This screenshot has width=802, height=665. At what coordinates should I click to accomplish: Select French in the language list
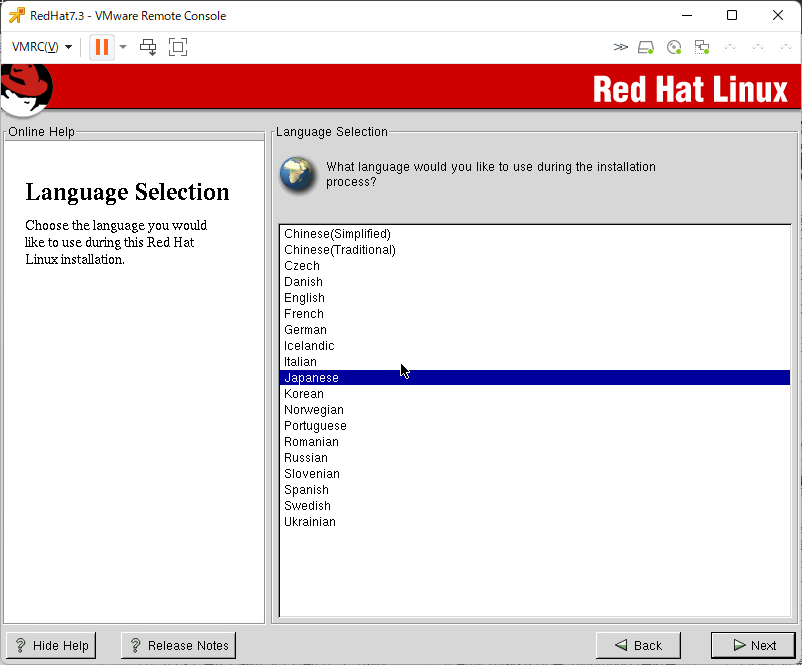tap(534, 314)
